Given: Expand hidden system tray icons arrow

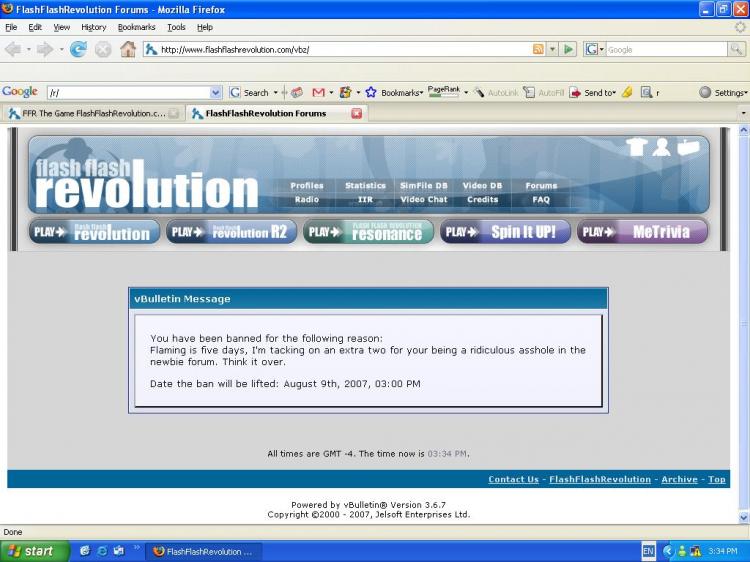Looking at the screenshot, I should coord(668,551).
